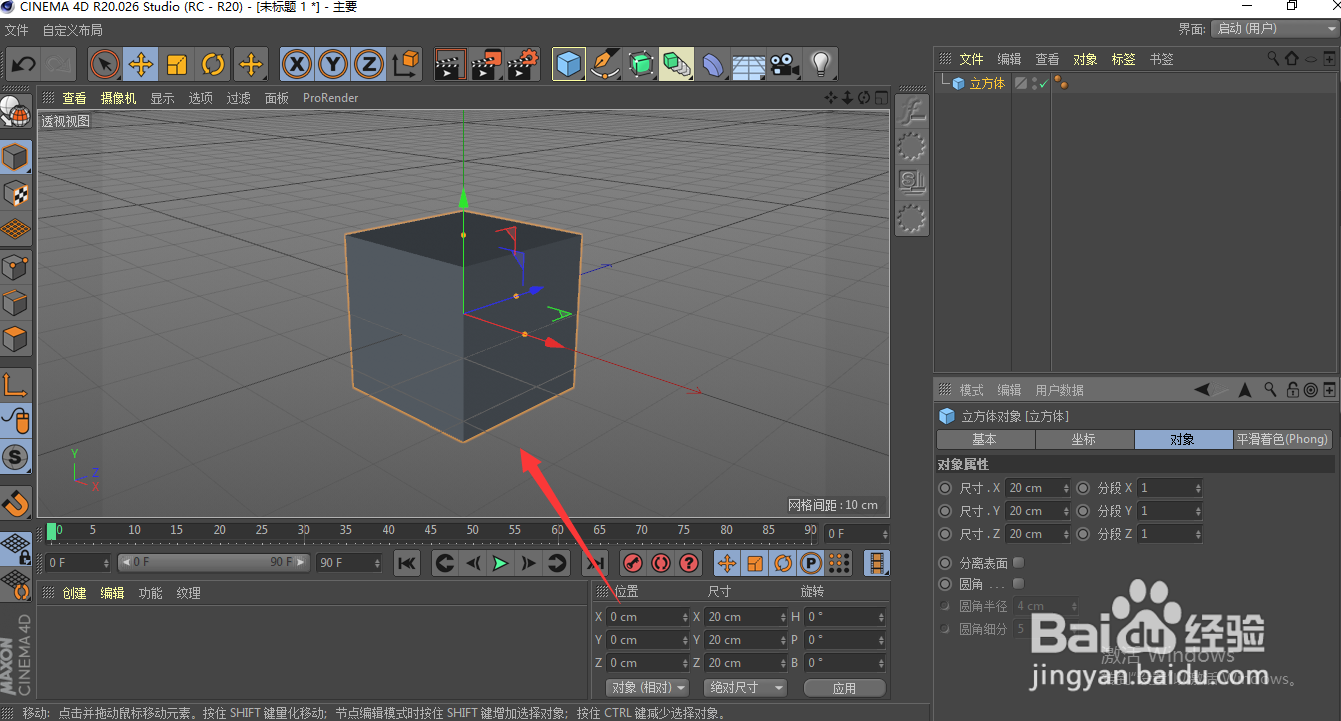This screenshot has width=1341, height=721.
Task: Switch to polygons mode in left sidebar
Action: [15, 339]
